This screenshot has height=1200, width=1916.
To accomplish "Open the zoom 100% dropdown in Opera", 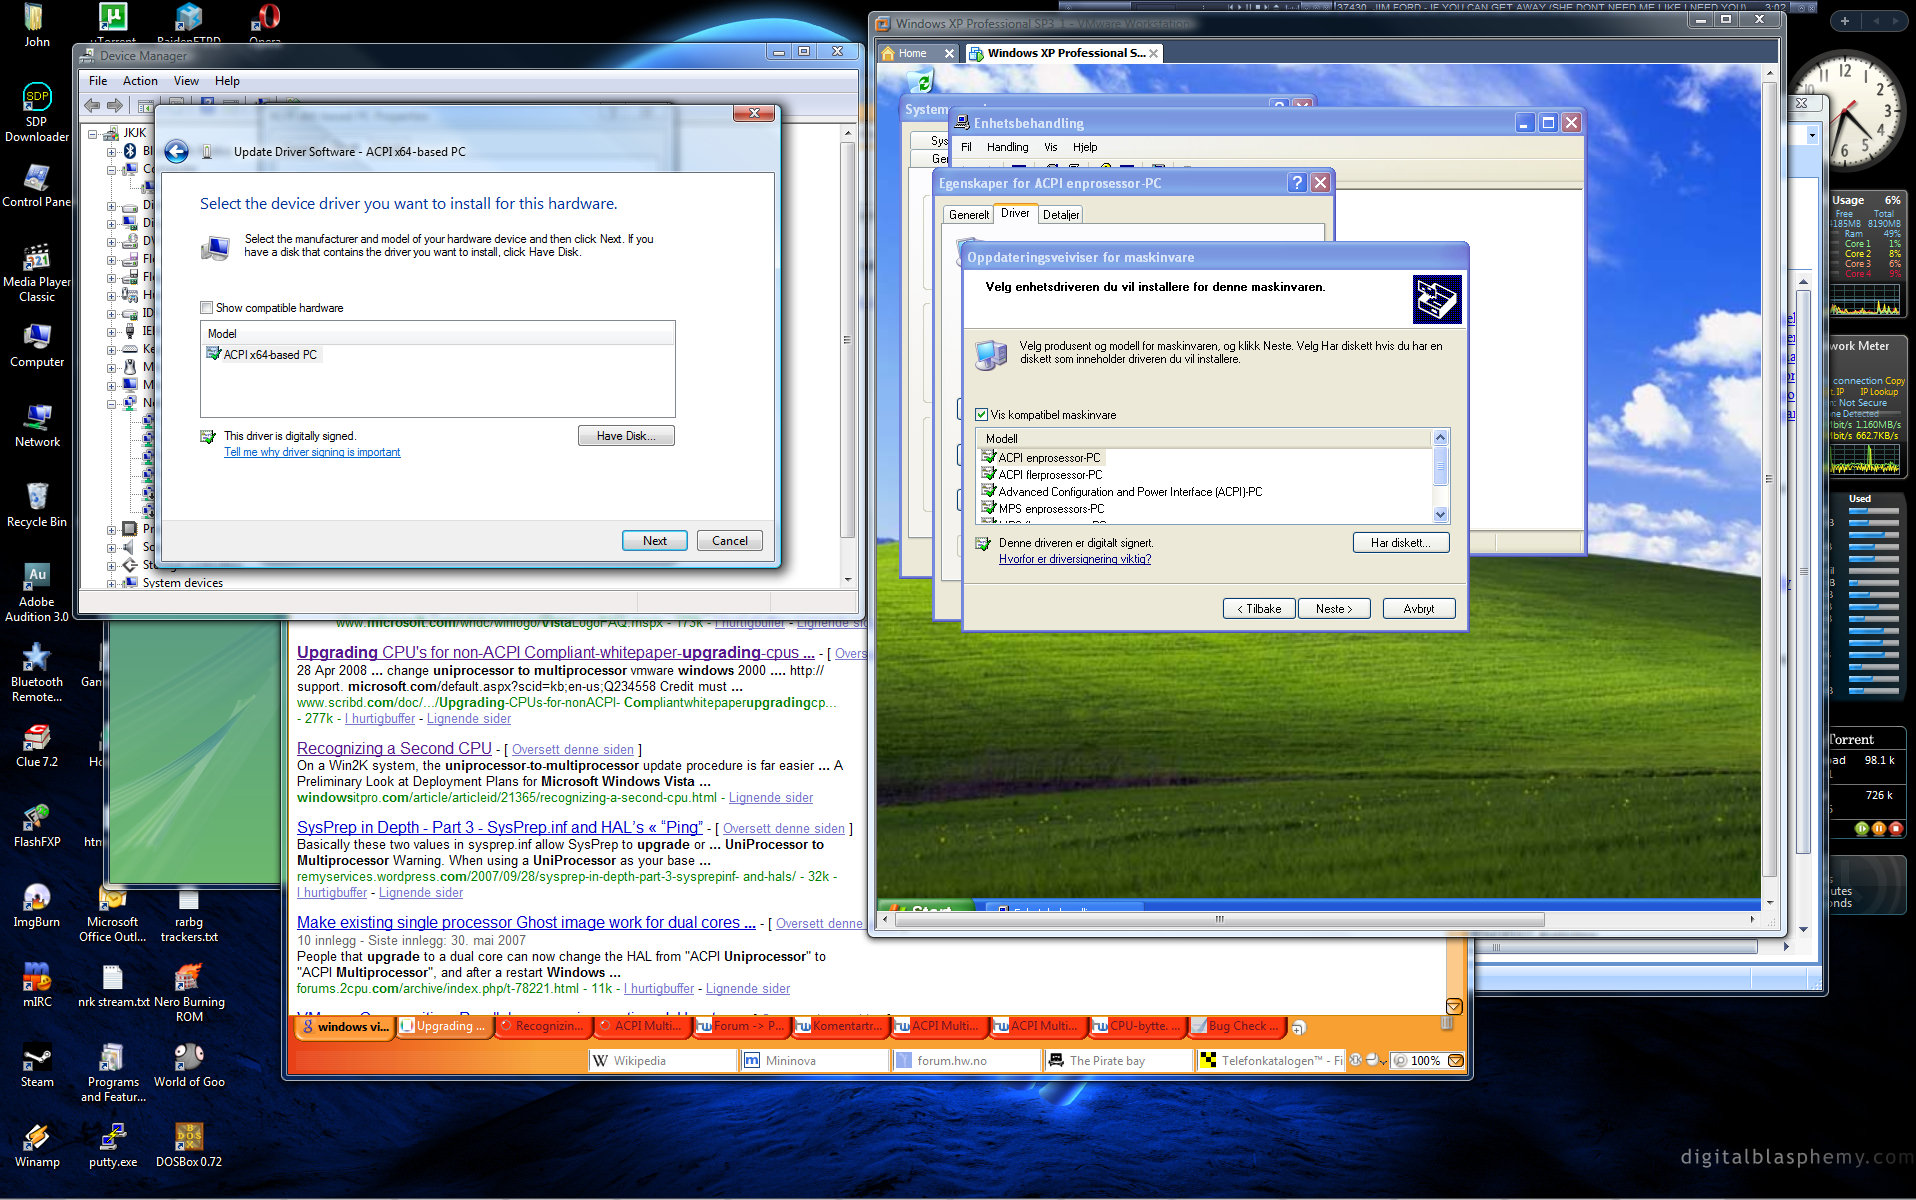I will pos(1456,1061).
